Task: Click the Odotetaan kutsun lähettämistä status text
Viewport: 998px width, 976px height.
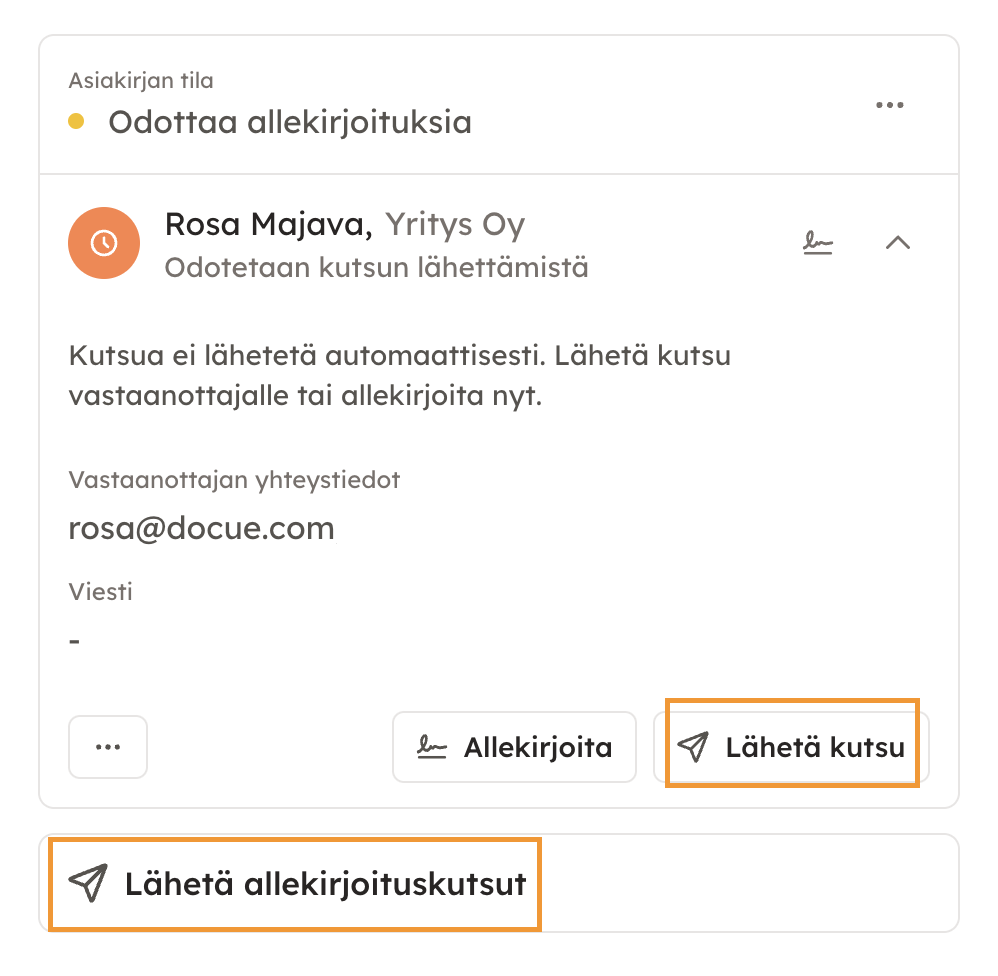Action: coord(376,268)
